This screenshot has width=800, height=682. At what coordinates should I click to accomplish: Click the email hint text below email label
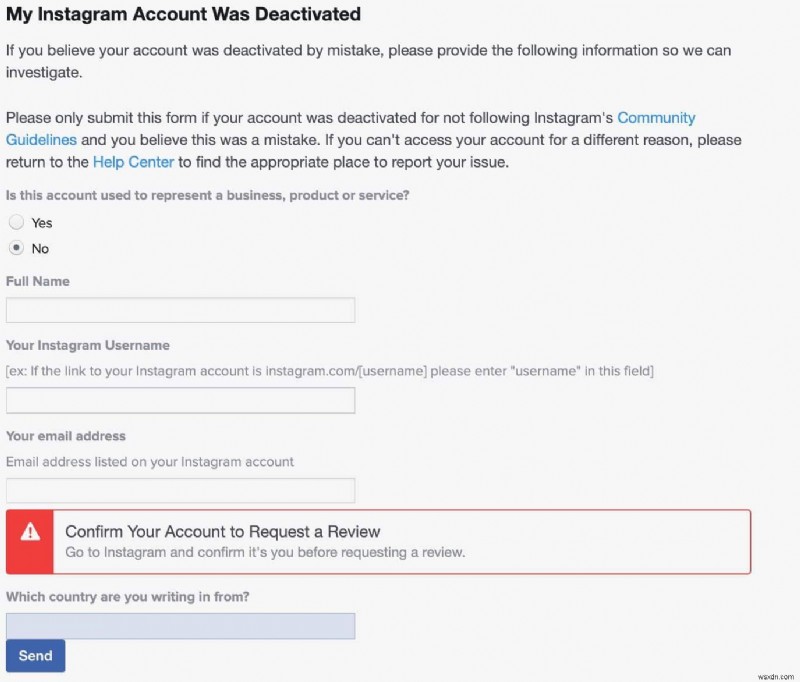point(149,461)
